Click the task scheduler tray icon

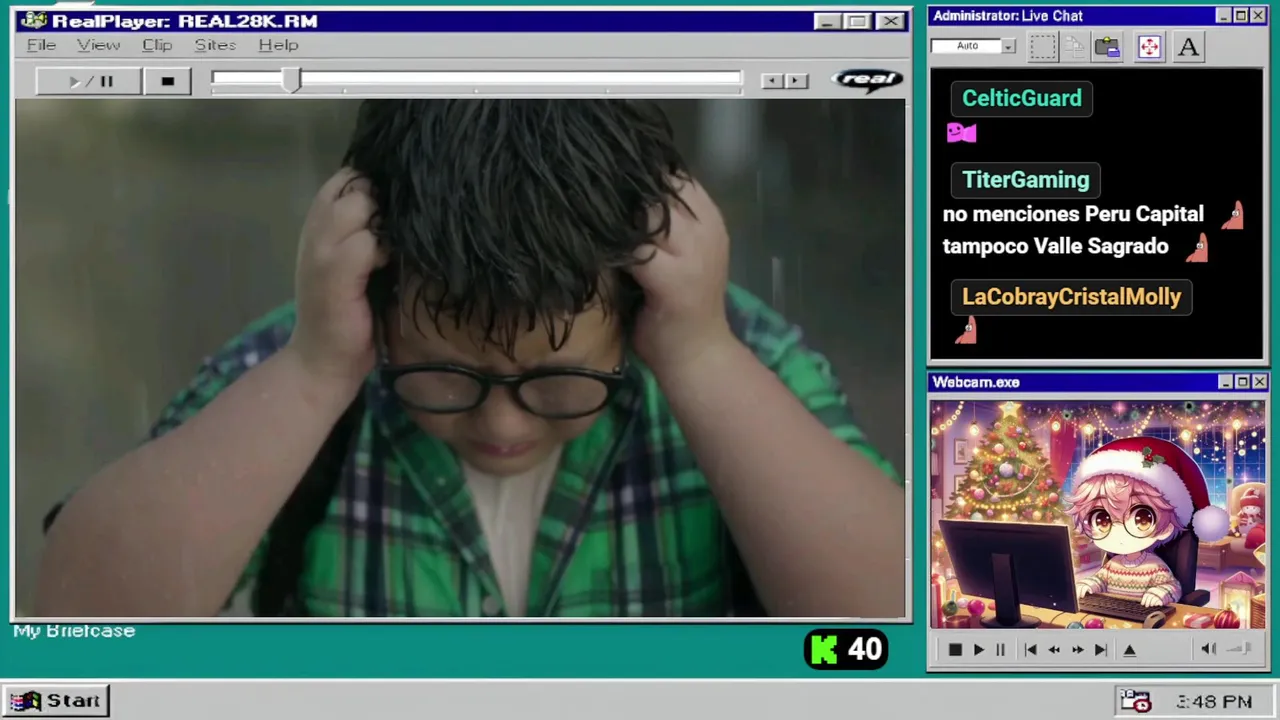[1135, 701]
